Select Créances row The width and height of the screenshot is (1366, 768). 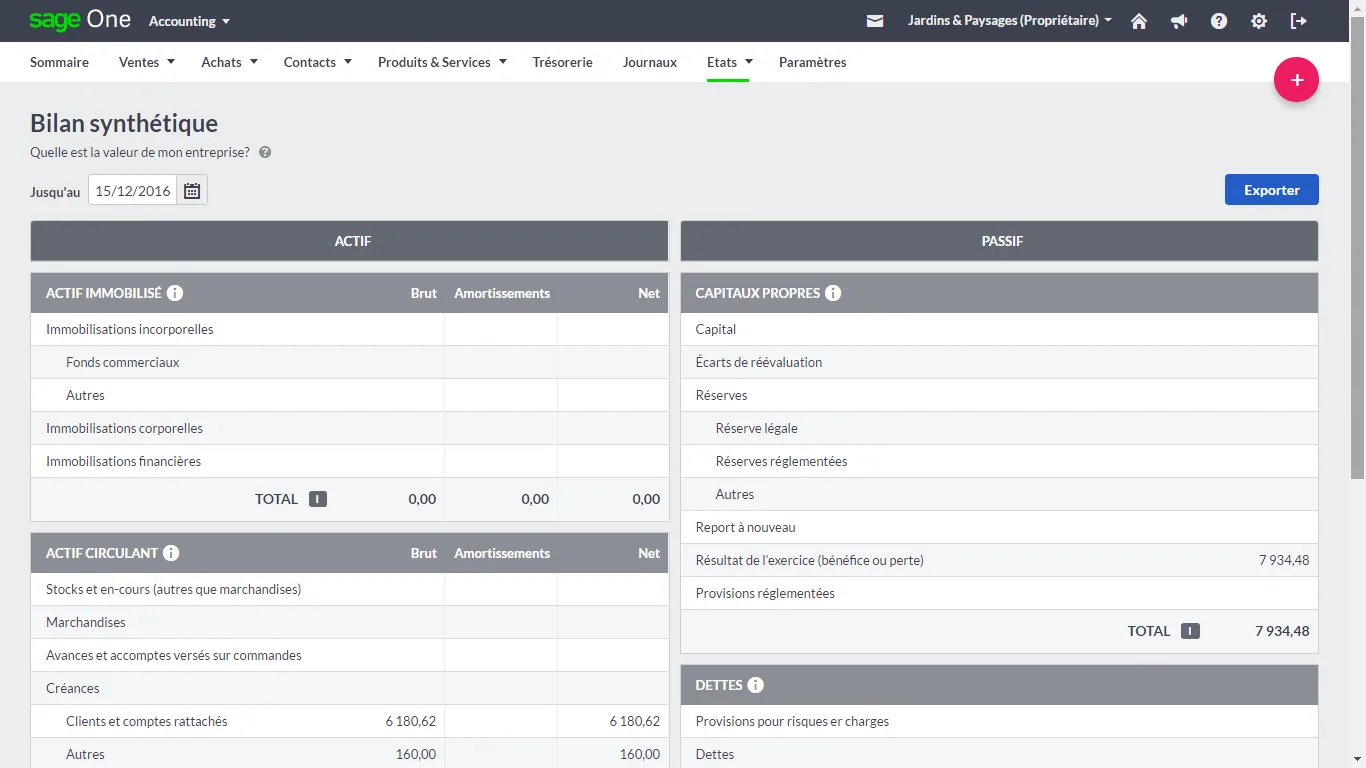pos(349,688)
